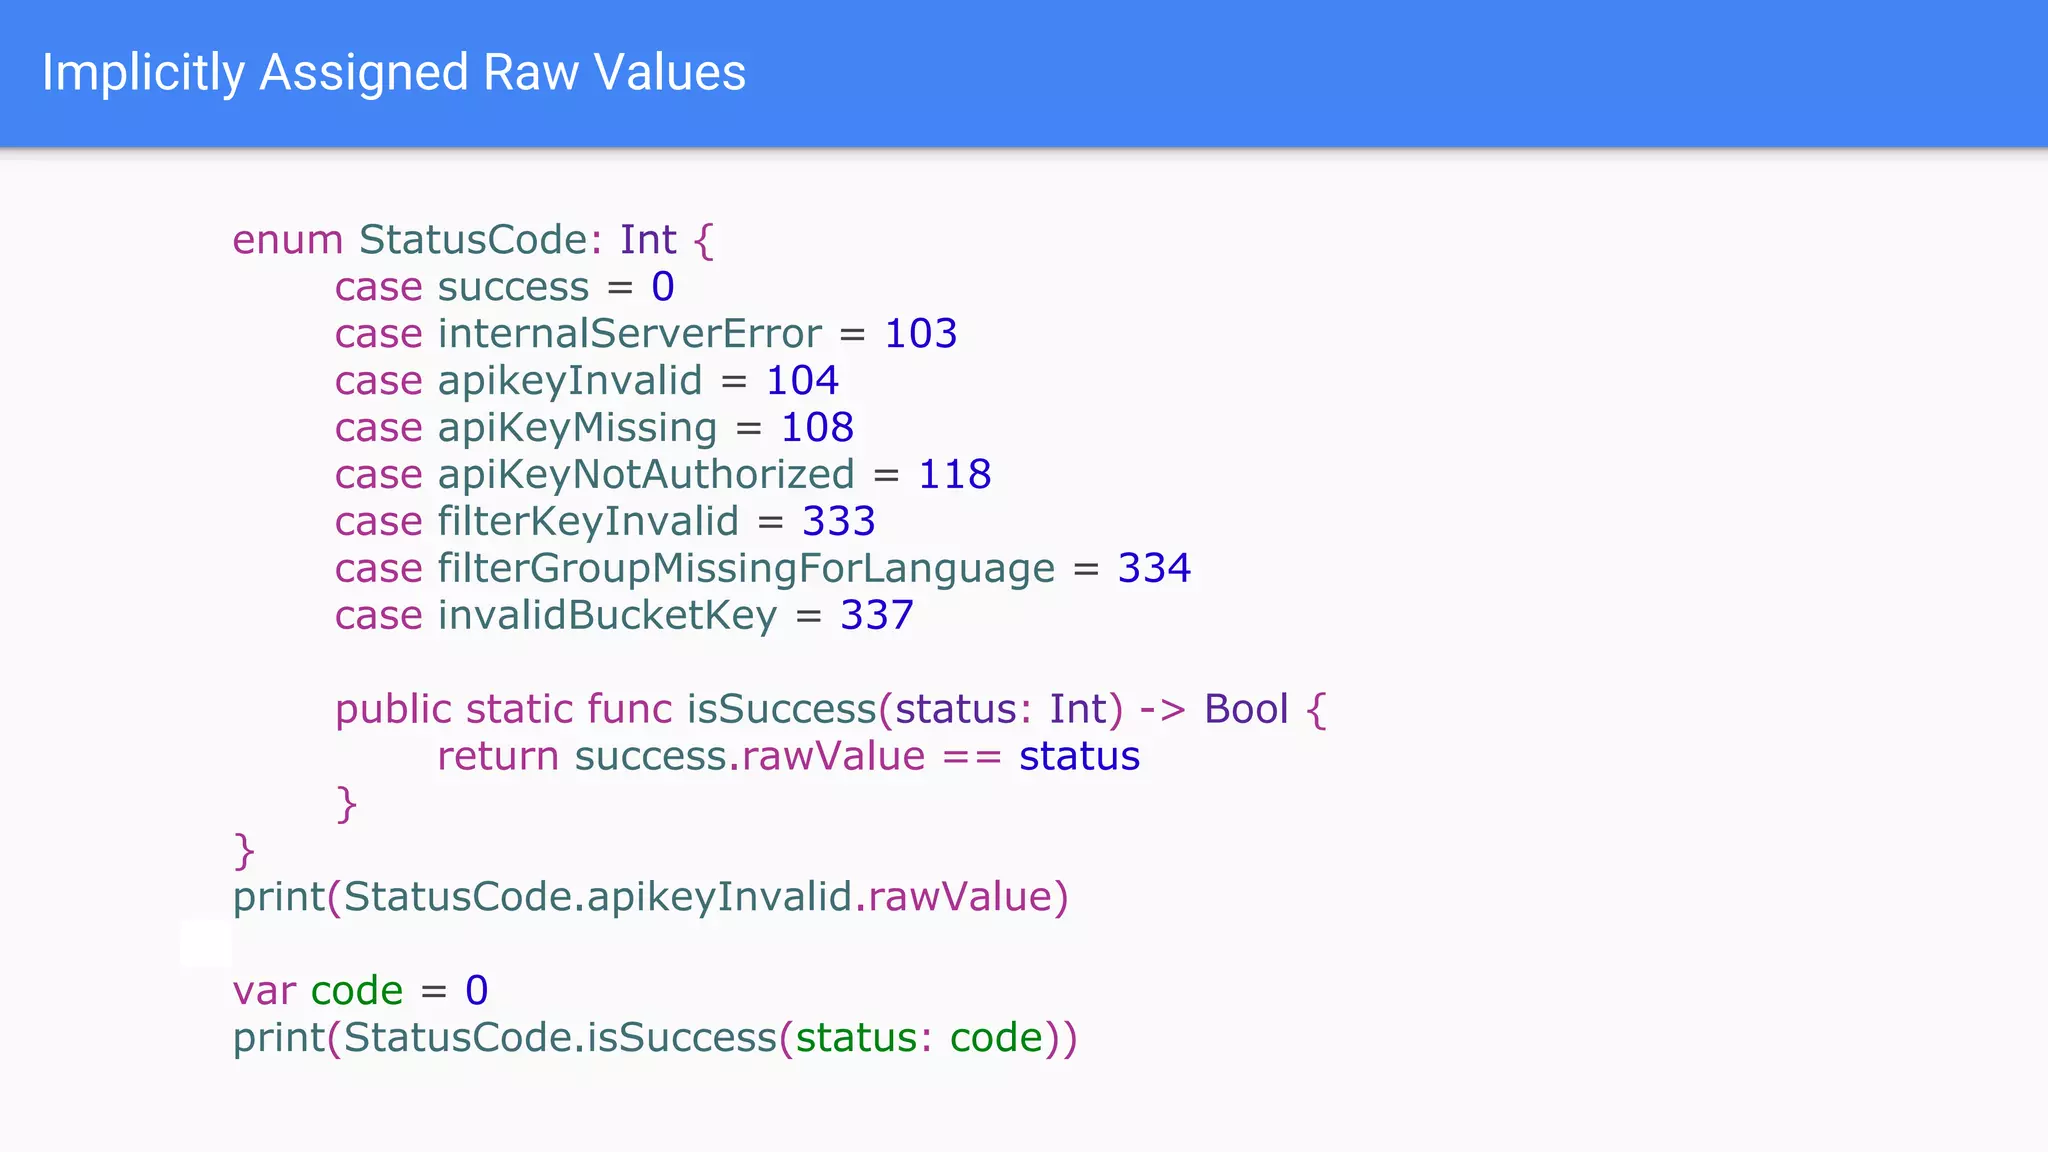Click the print apikeyInvalid.rawValue statement
The height and width of the screenshot is (1152, 2048).
click(650, 897)
